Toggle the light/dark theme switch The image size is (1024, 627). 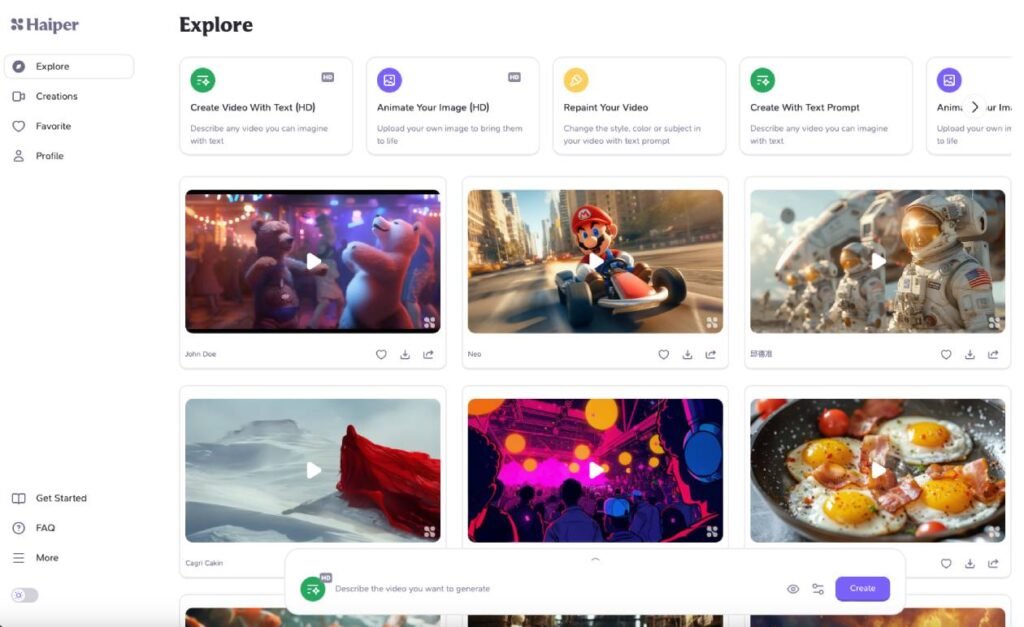pos(25,595)
